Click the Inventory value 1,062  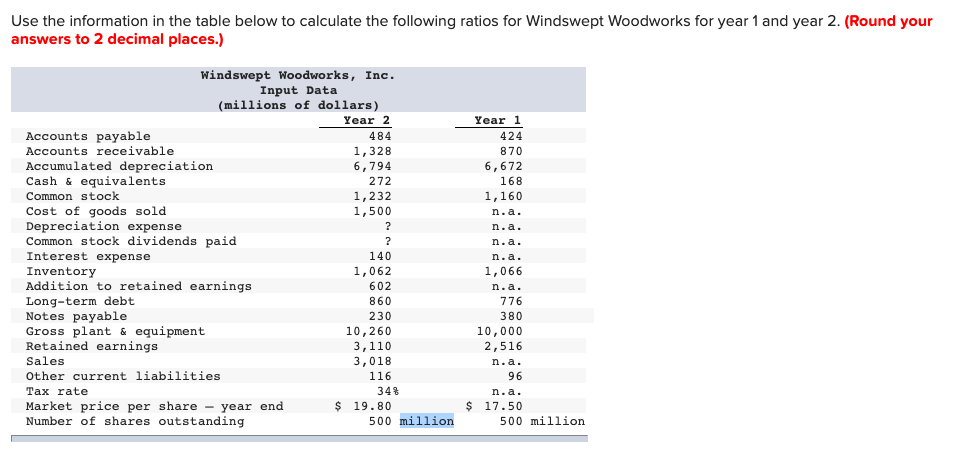click(x=372, y=271)
